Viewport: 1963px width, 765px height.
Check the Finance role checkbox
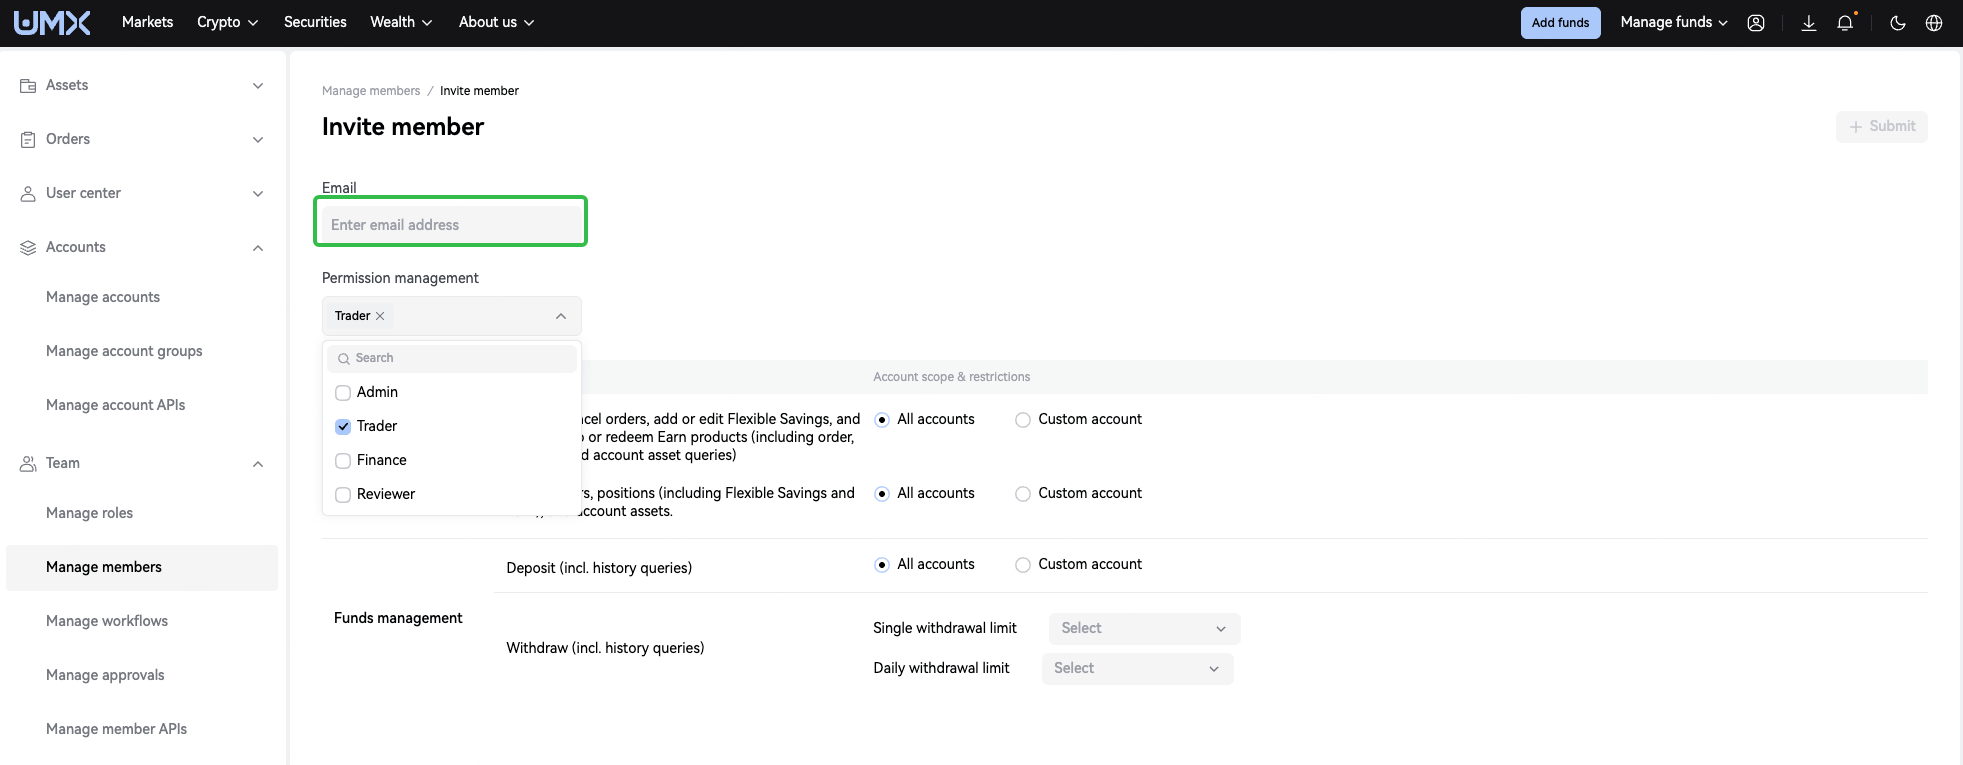click(343, 461)
